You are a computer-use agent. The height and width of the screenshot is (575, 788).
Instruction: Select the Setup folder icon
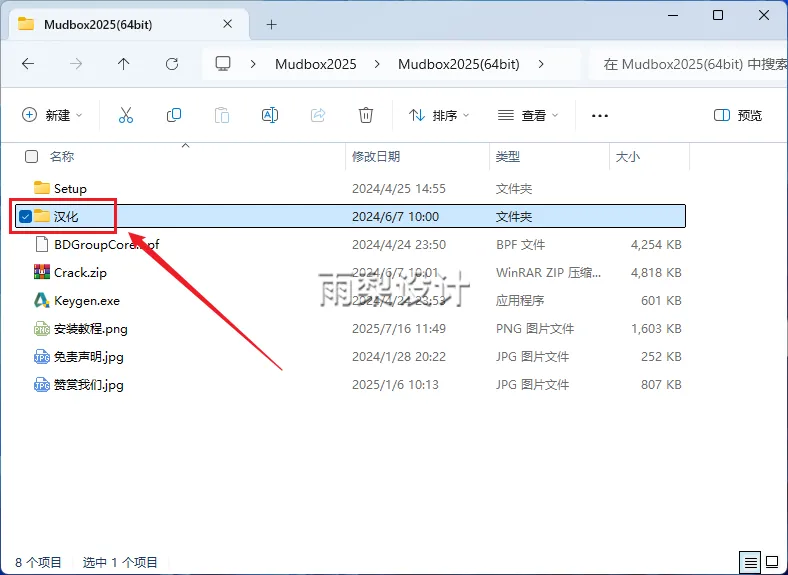[x=42, y=188]
